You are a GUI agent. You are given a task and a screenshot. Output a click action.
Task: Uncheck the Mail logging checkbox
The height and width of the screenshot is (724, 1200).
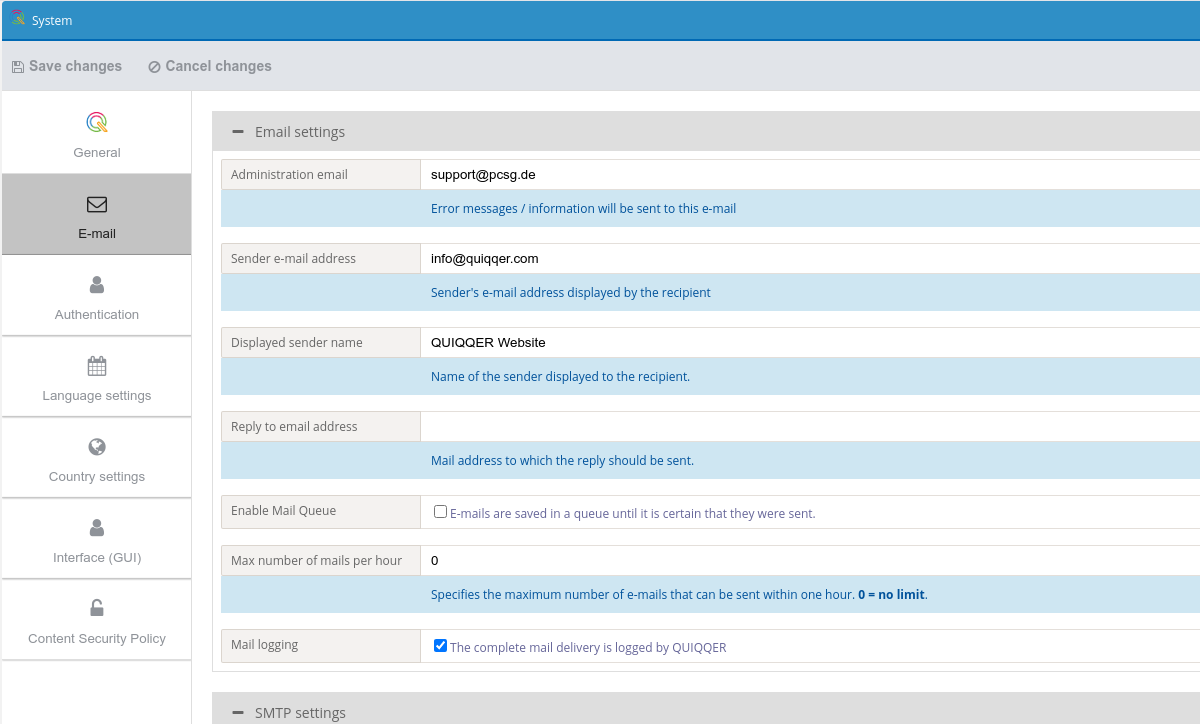pos(440,646)
